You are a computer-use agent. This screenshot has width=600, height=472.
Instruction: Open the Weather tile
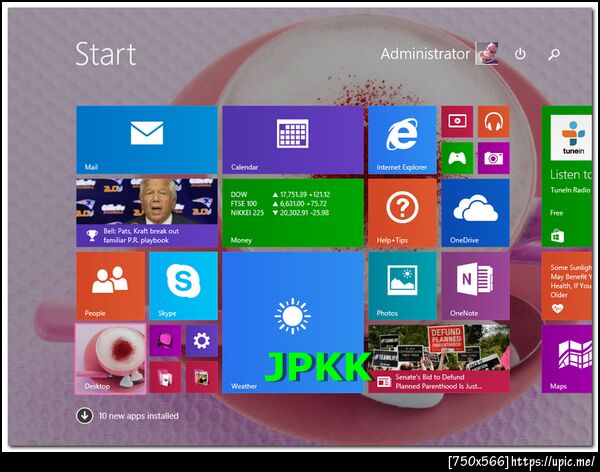pos(293,322)
